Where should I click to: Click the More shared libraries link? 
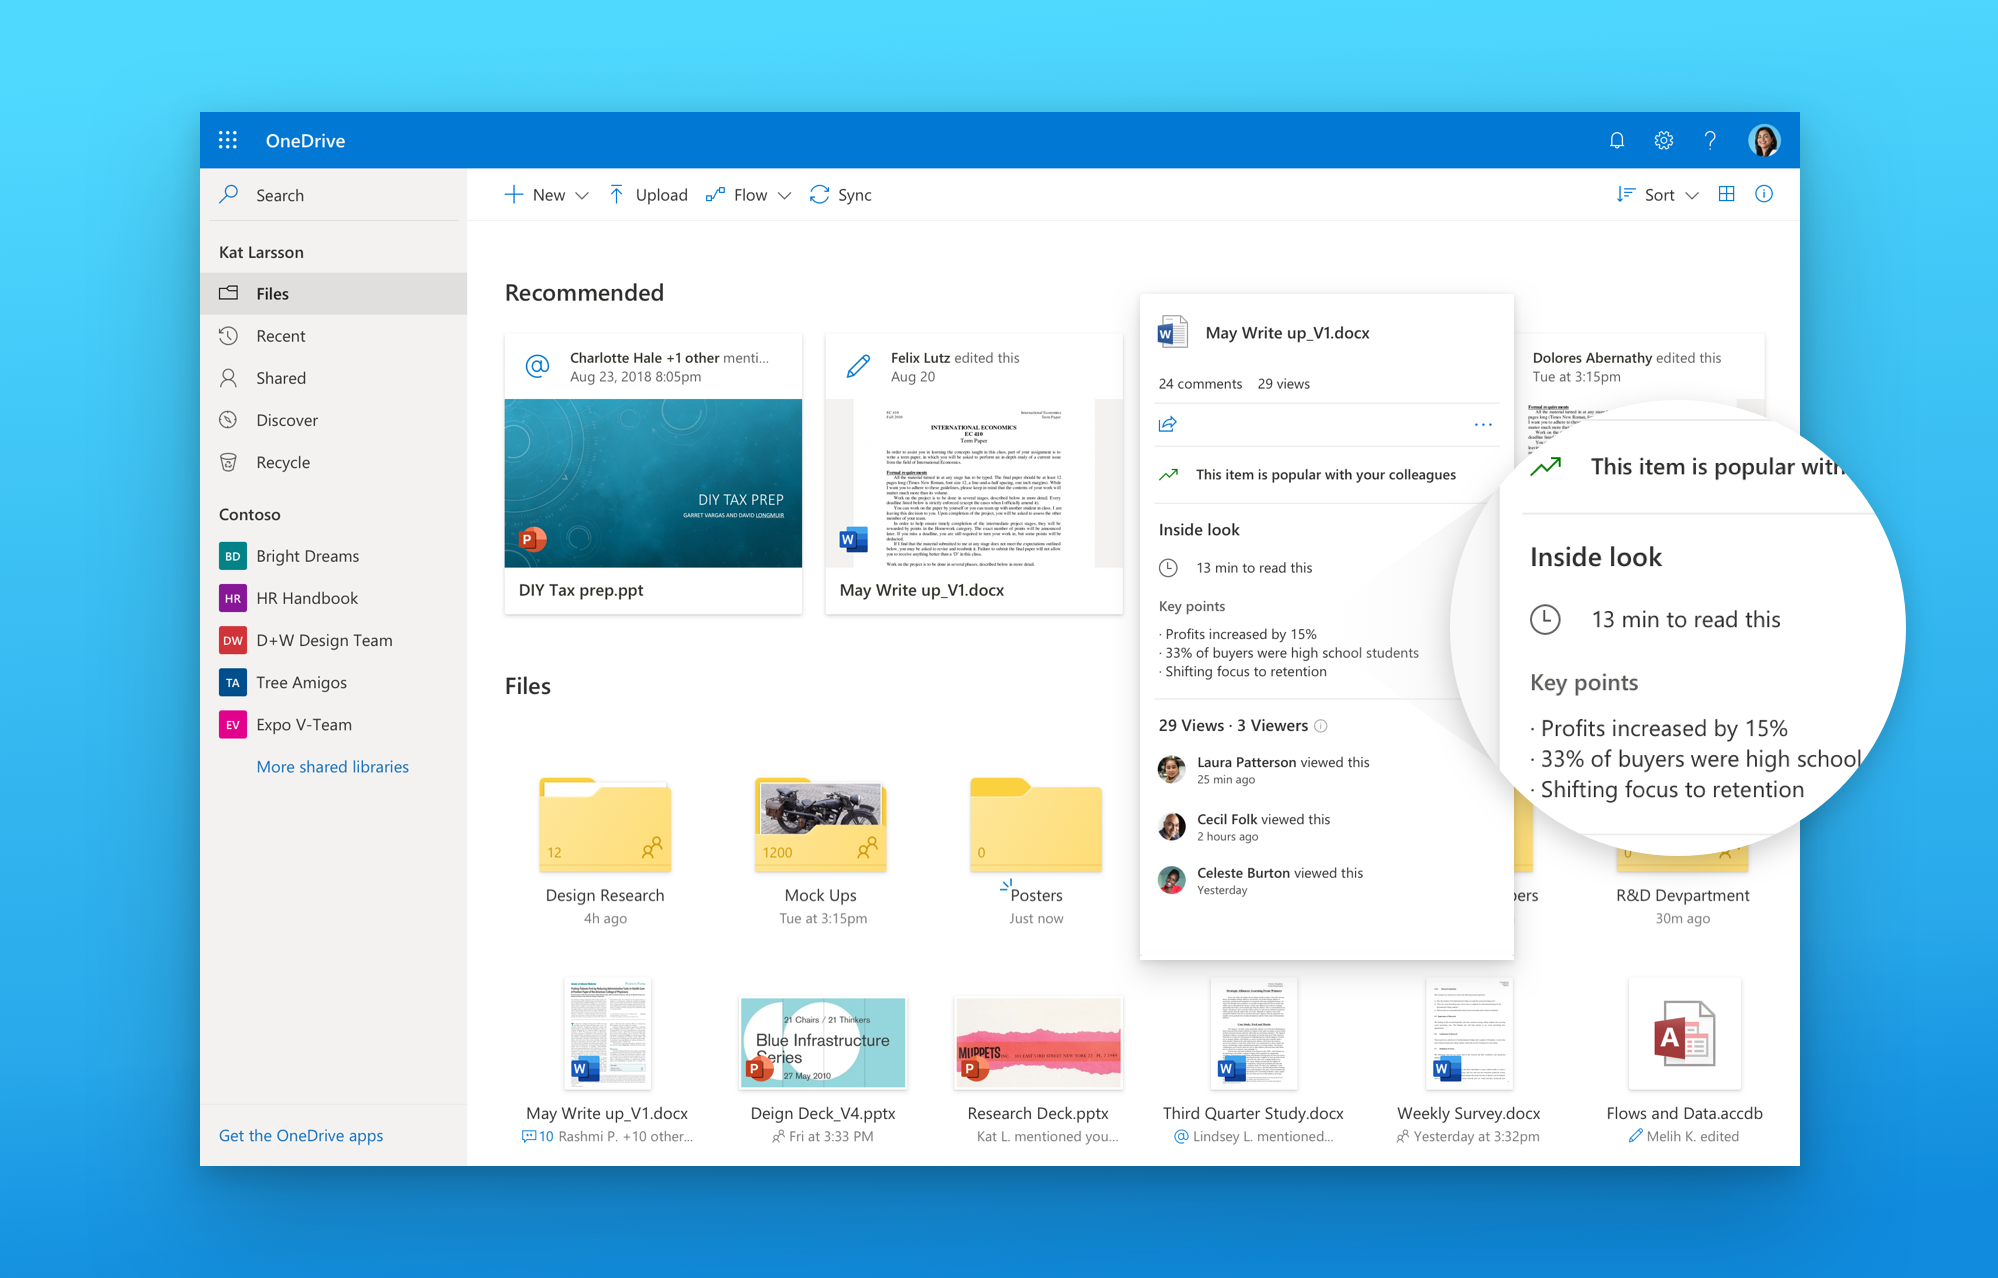click(332, 766)
